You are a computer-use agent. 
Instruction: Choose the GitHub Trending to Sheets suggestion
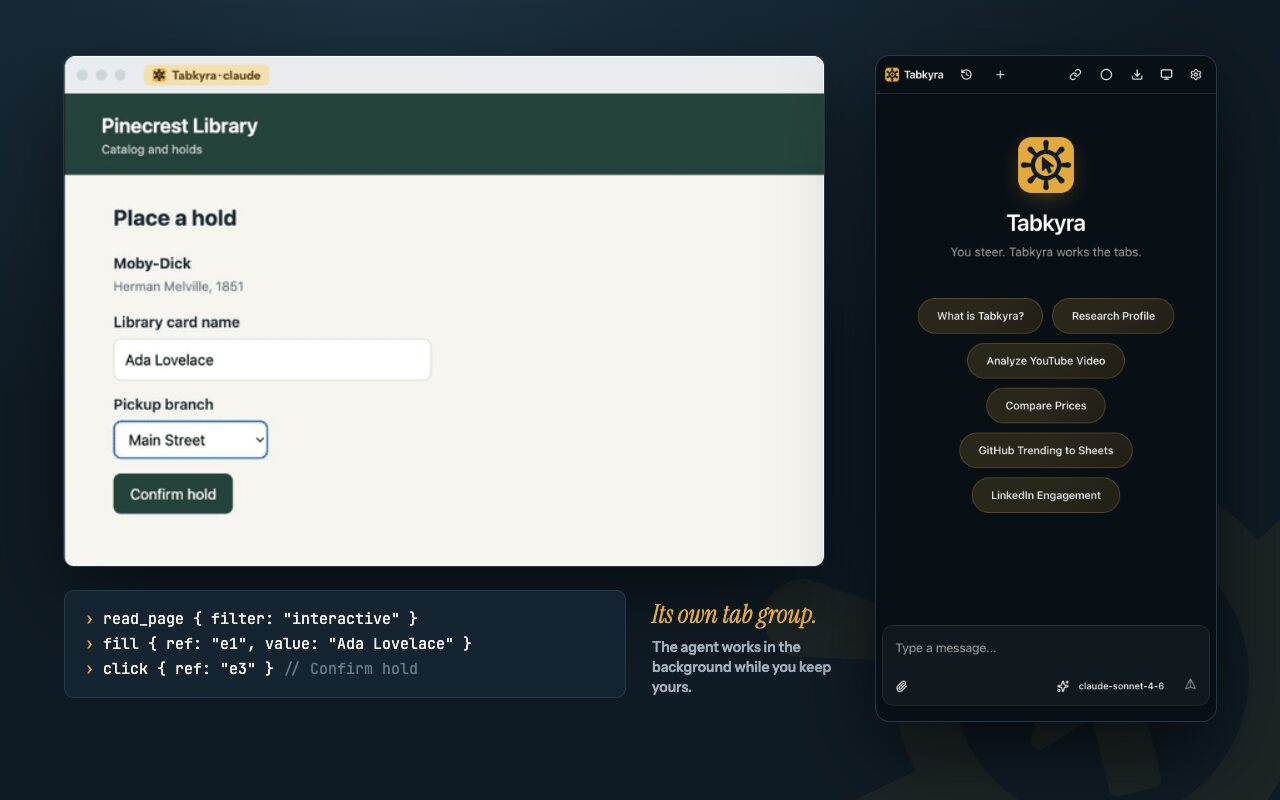(1046, 450)
